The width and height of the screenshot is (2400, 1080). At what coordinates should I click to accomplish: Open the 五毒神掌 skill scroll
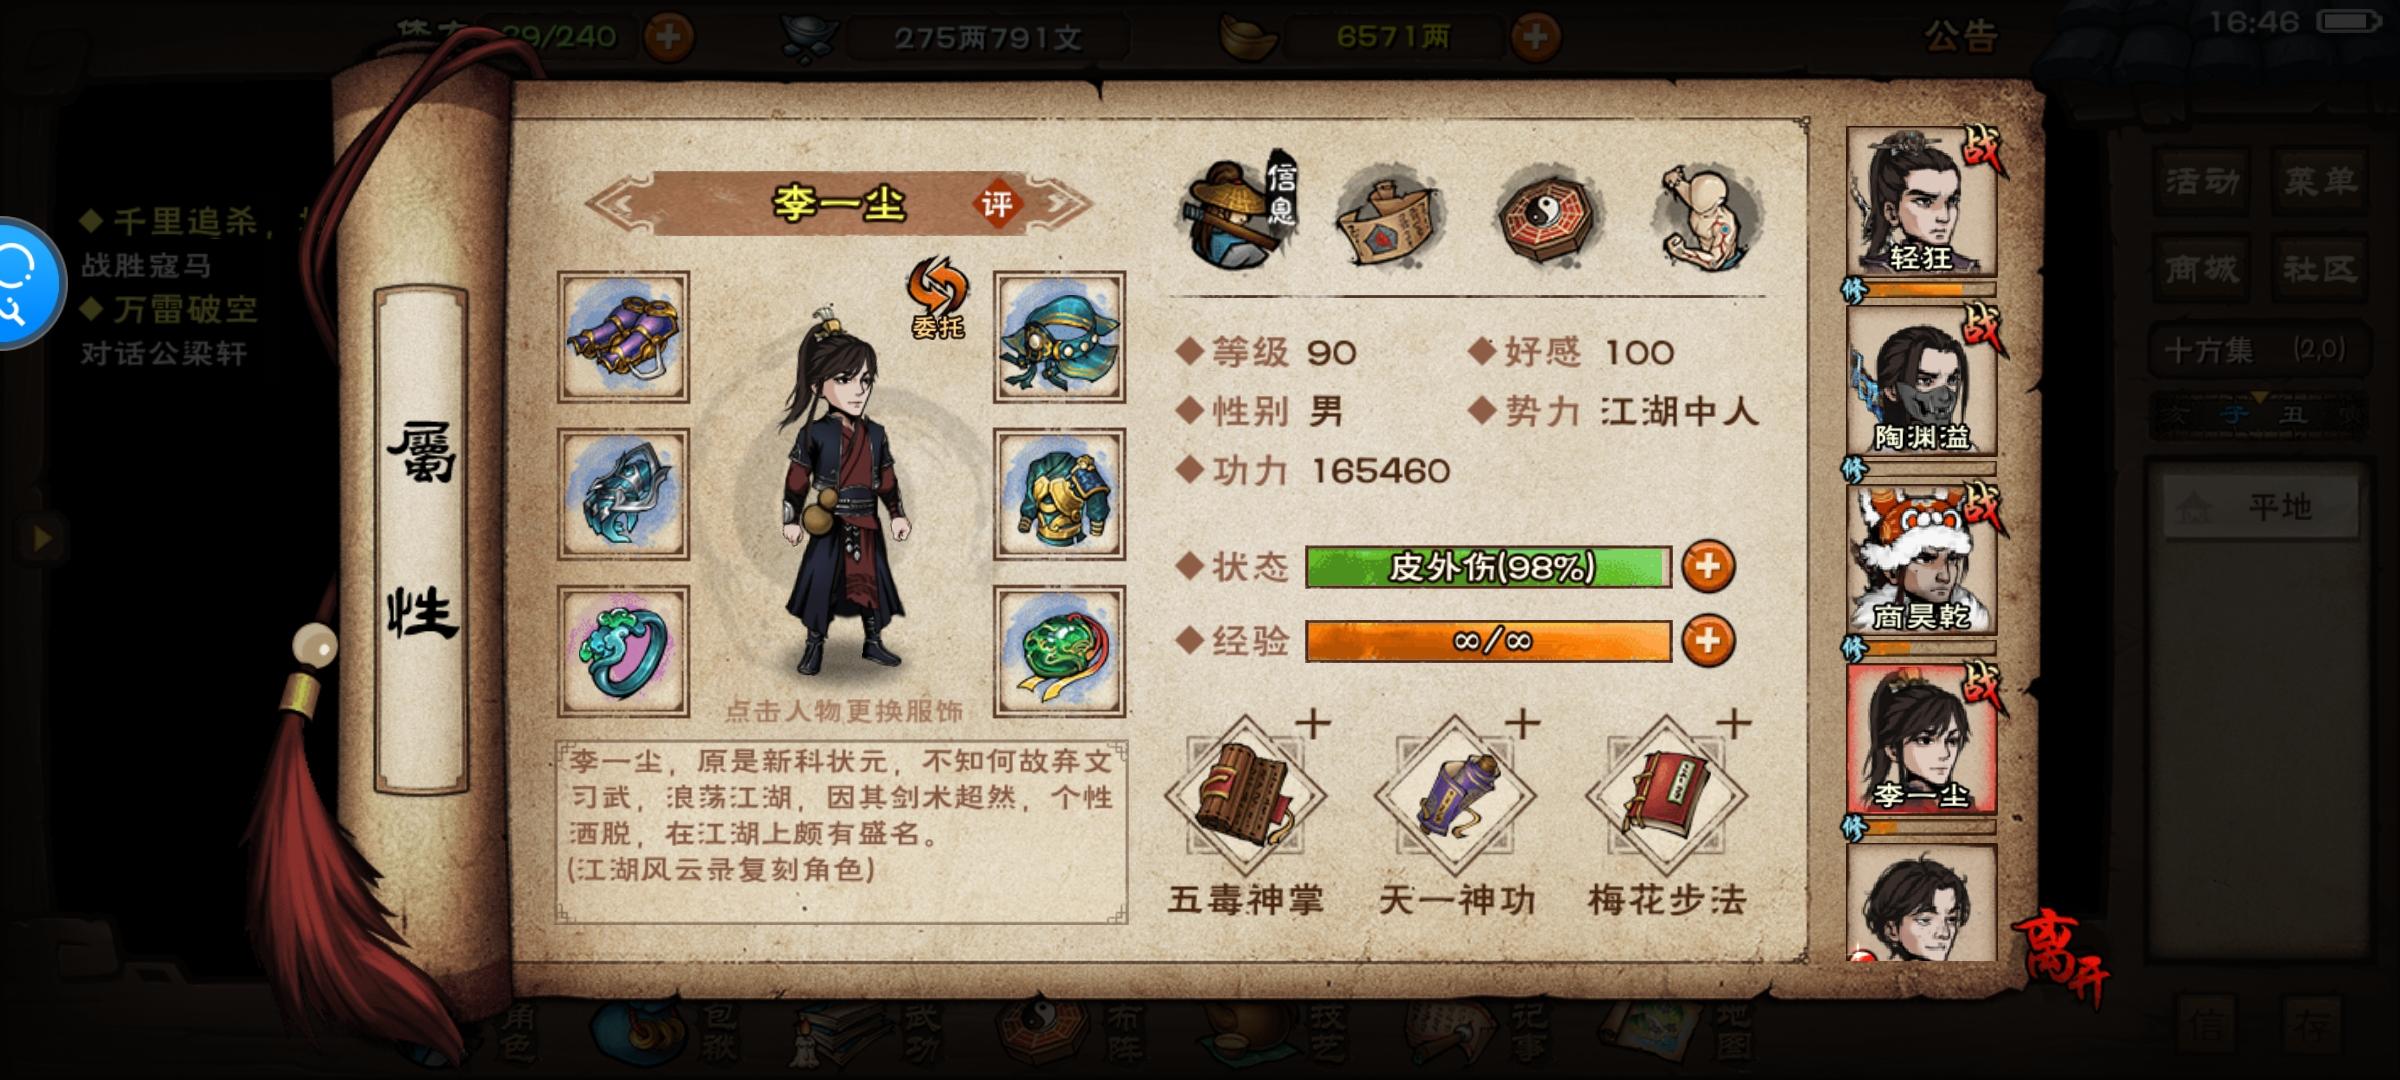[1245, 797]
